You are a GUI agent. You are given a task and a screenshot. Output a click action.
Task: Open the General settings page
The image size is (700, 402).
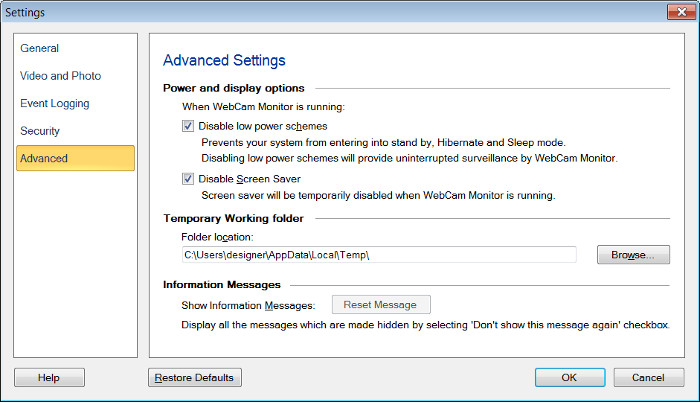coord(40,48)
